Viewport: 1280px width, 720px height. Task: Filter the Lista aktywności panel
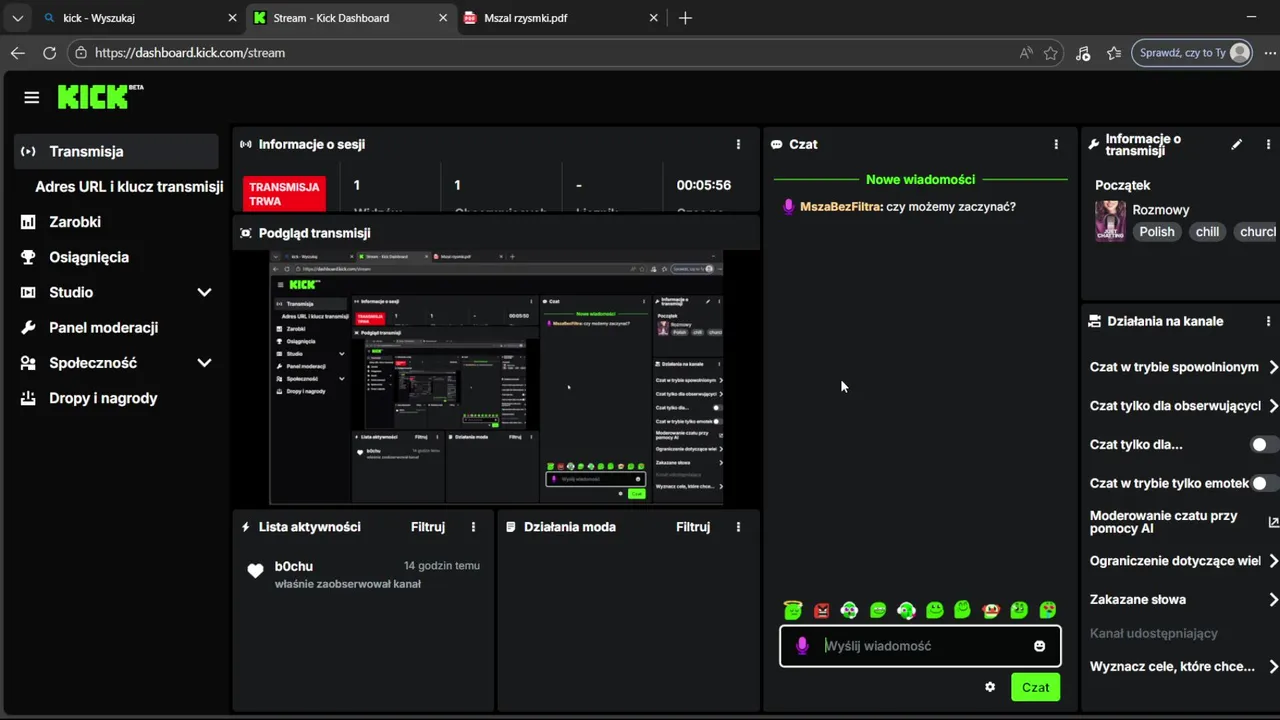click(x=428, y=527)
